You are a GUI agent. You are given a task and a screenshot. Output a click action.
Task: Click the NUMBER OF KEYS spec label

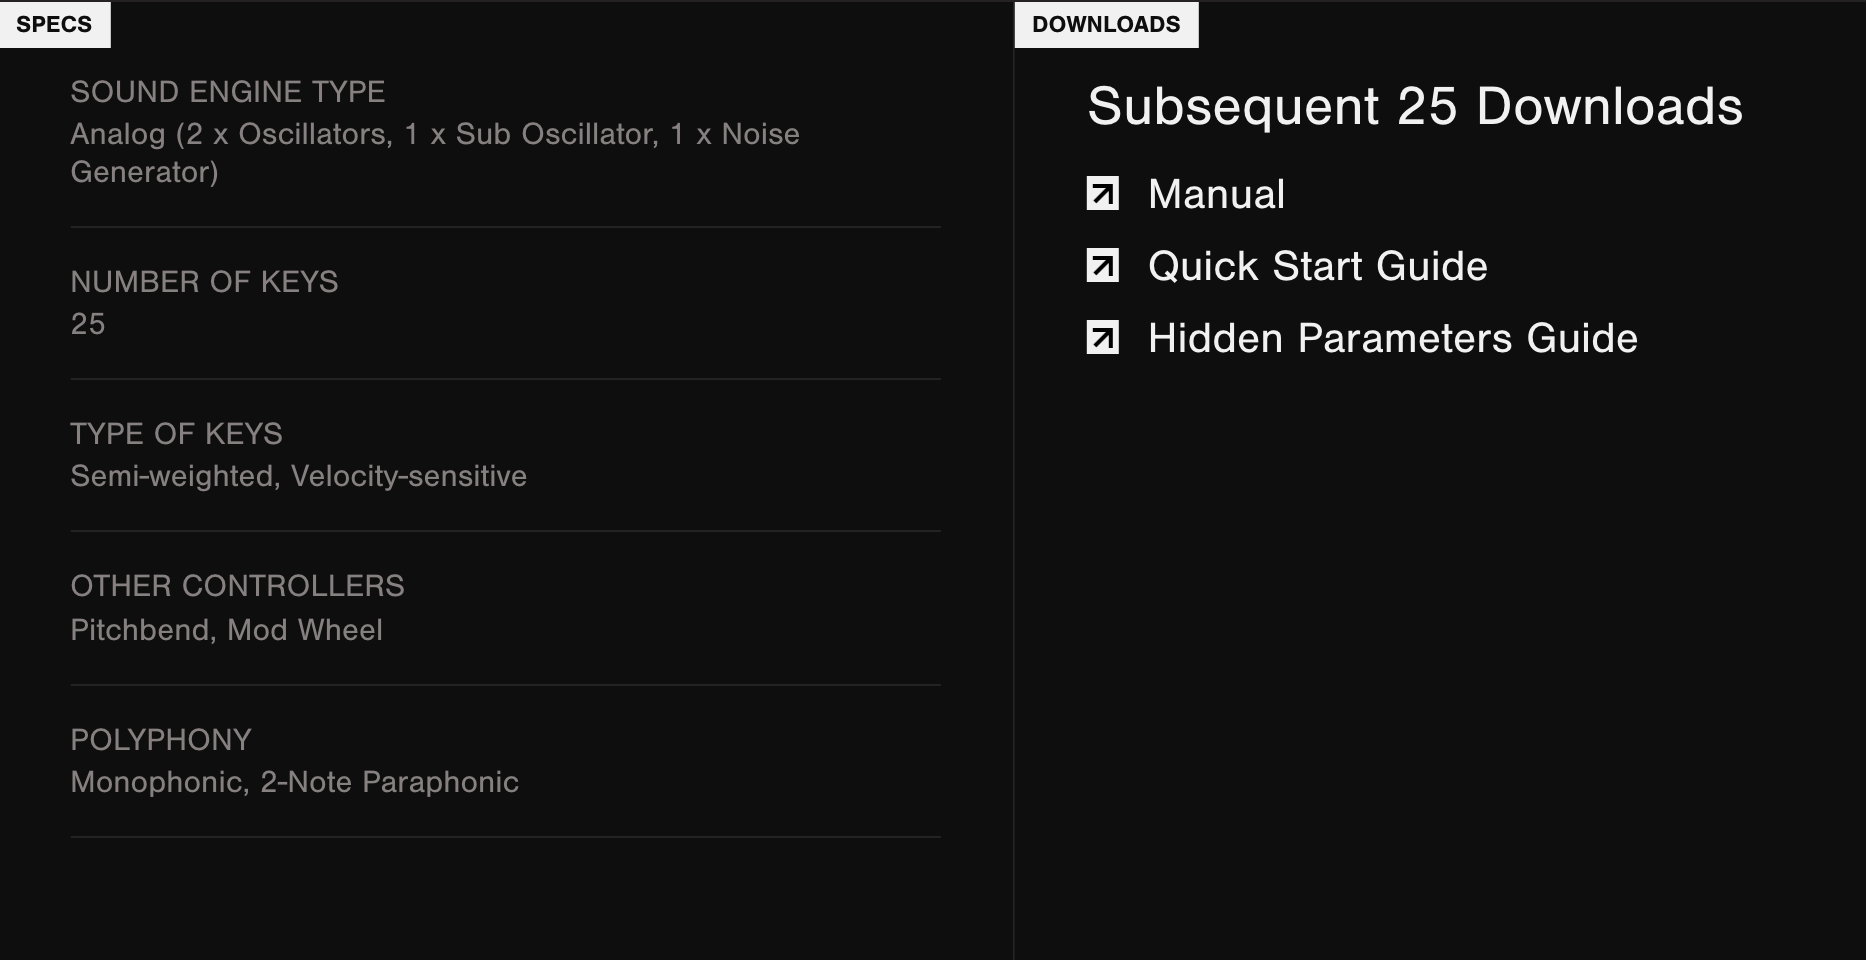pos(204,282)
